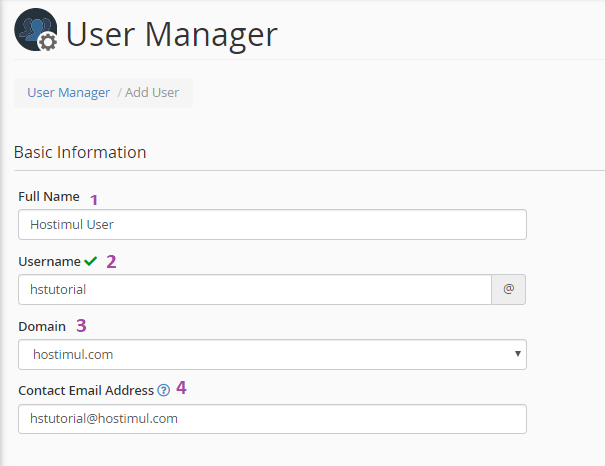Click the purple number 3 annotation

[x=82, y=326]
